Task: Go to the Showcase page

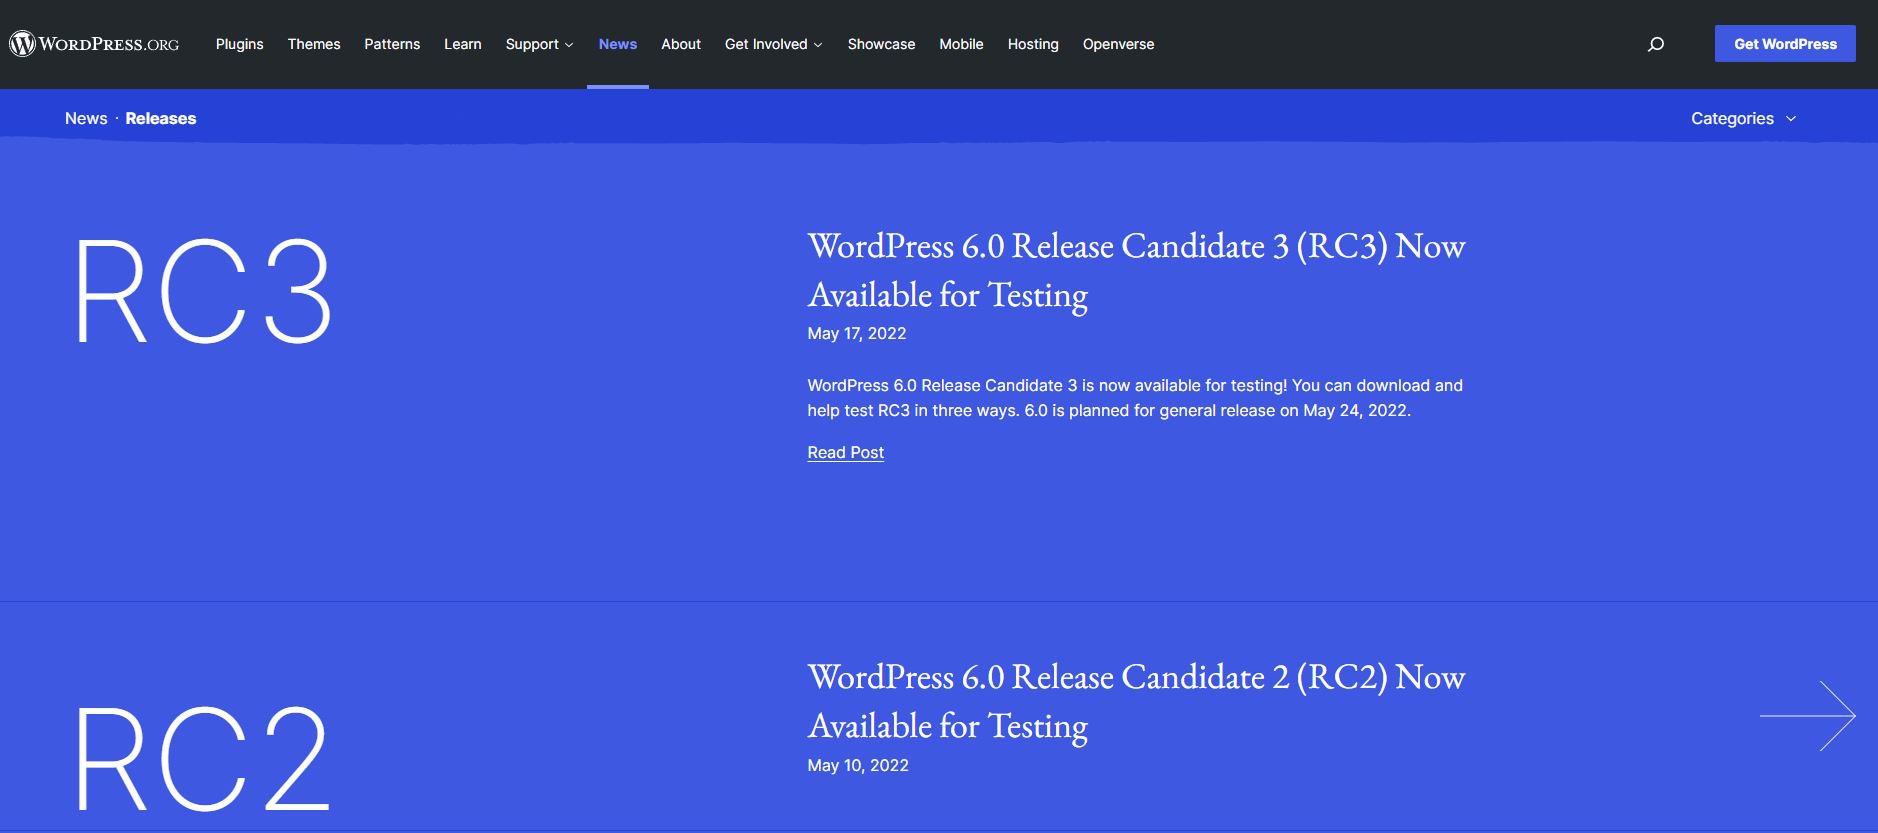Action: click(x=881, y=44)
